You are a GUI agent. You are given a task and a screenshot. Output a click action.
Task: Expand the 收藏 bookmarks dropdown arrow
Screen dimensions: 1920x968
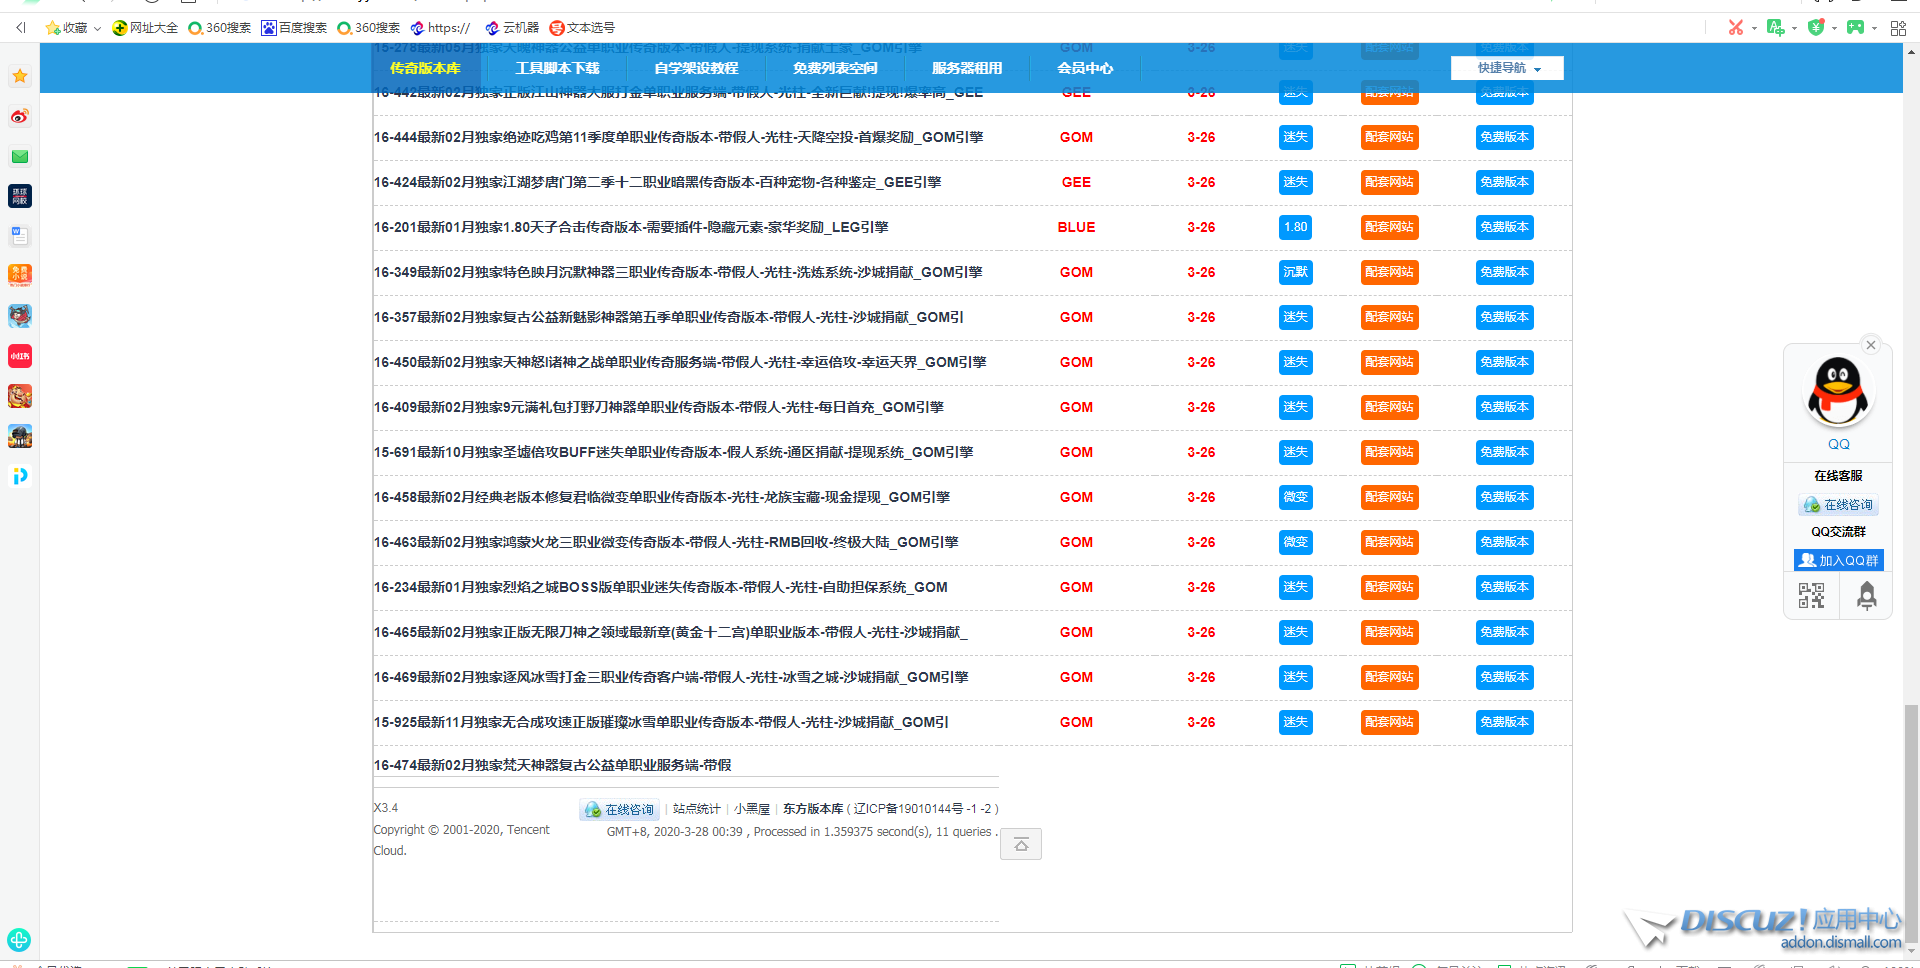(x=97, y=28)
